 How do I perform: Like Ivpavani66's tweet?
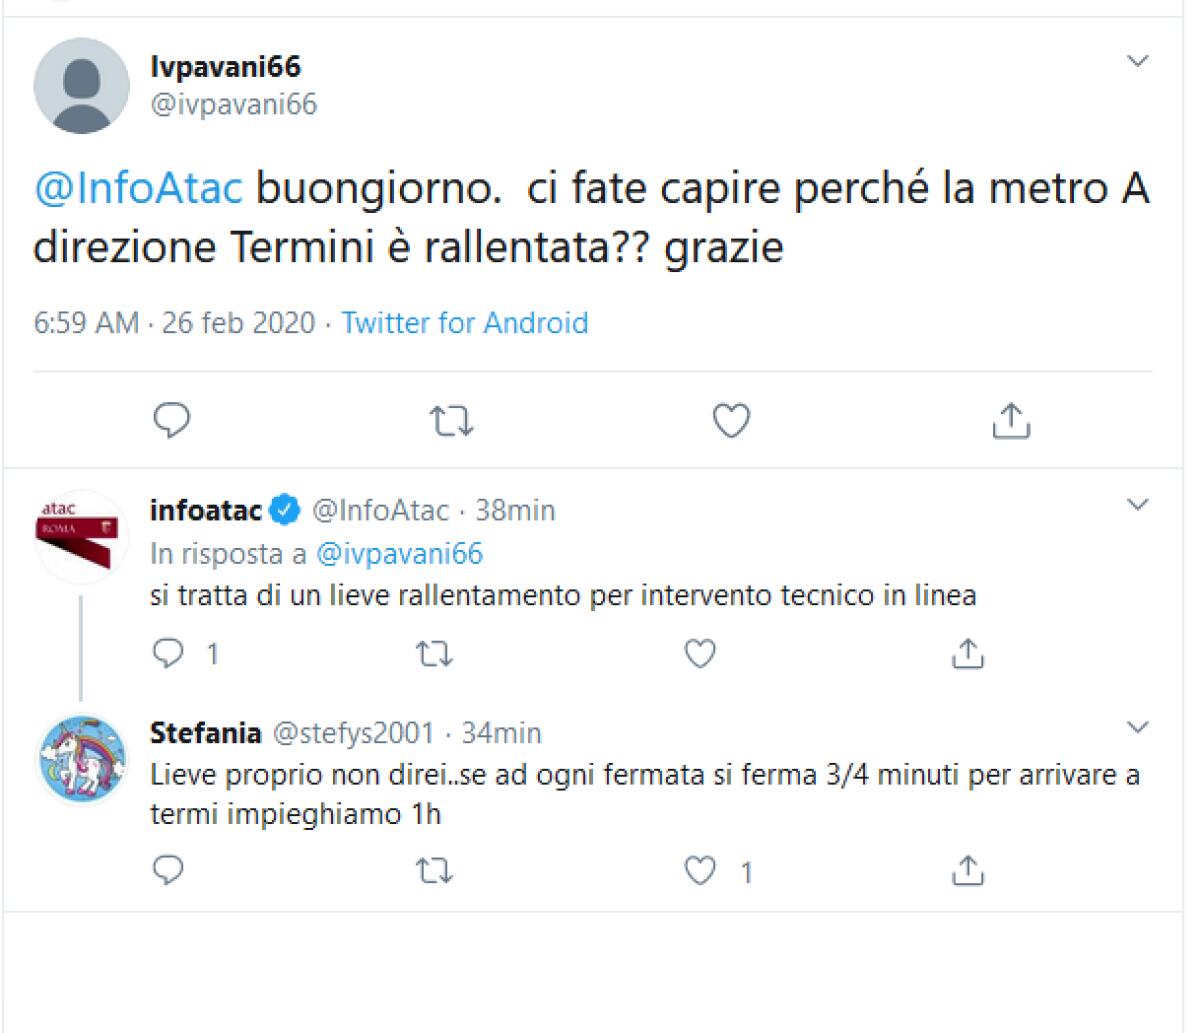coord(730,420)
